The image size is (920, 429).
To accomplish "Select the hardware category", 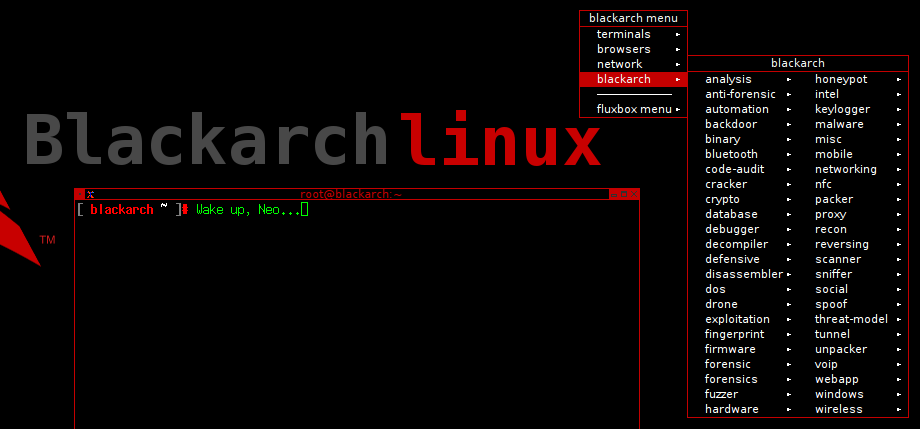I will tap(743, 409).
